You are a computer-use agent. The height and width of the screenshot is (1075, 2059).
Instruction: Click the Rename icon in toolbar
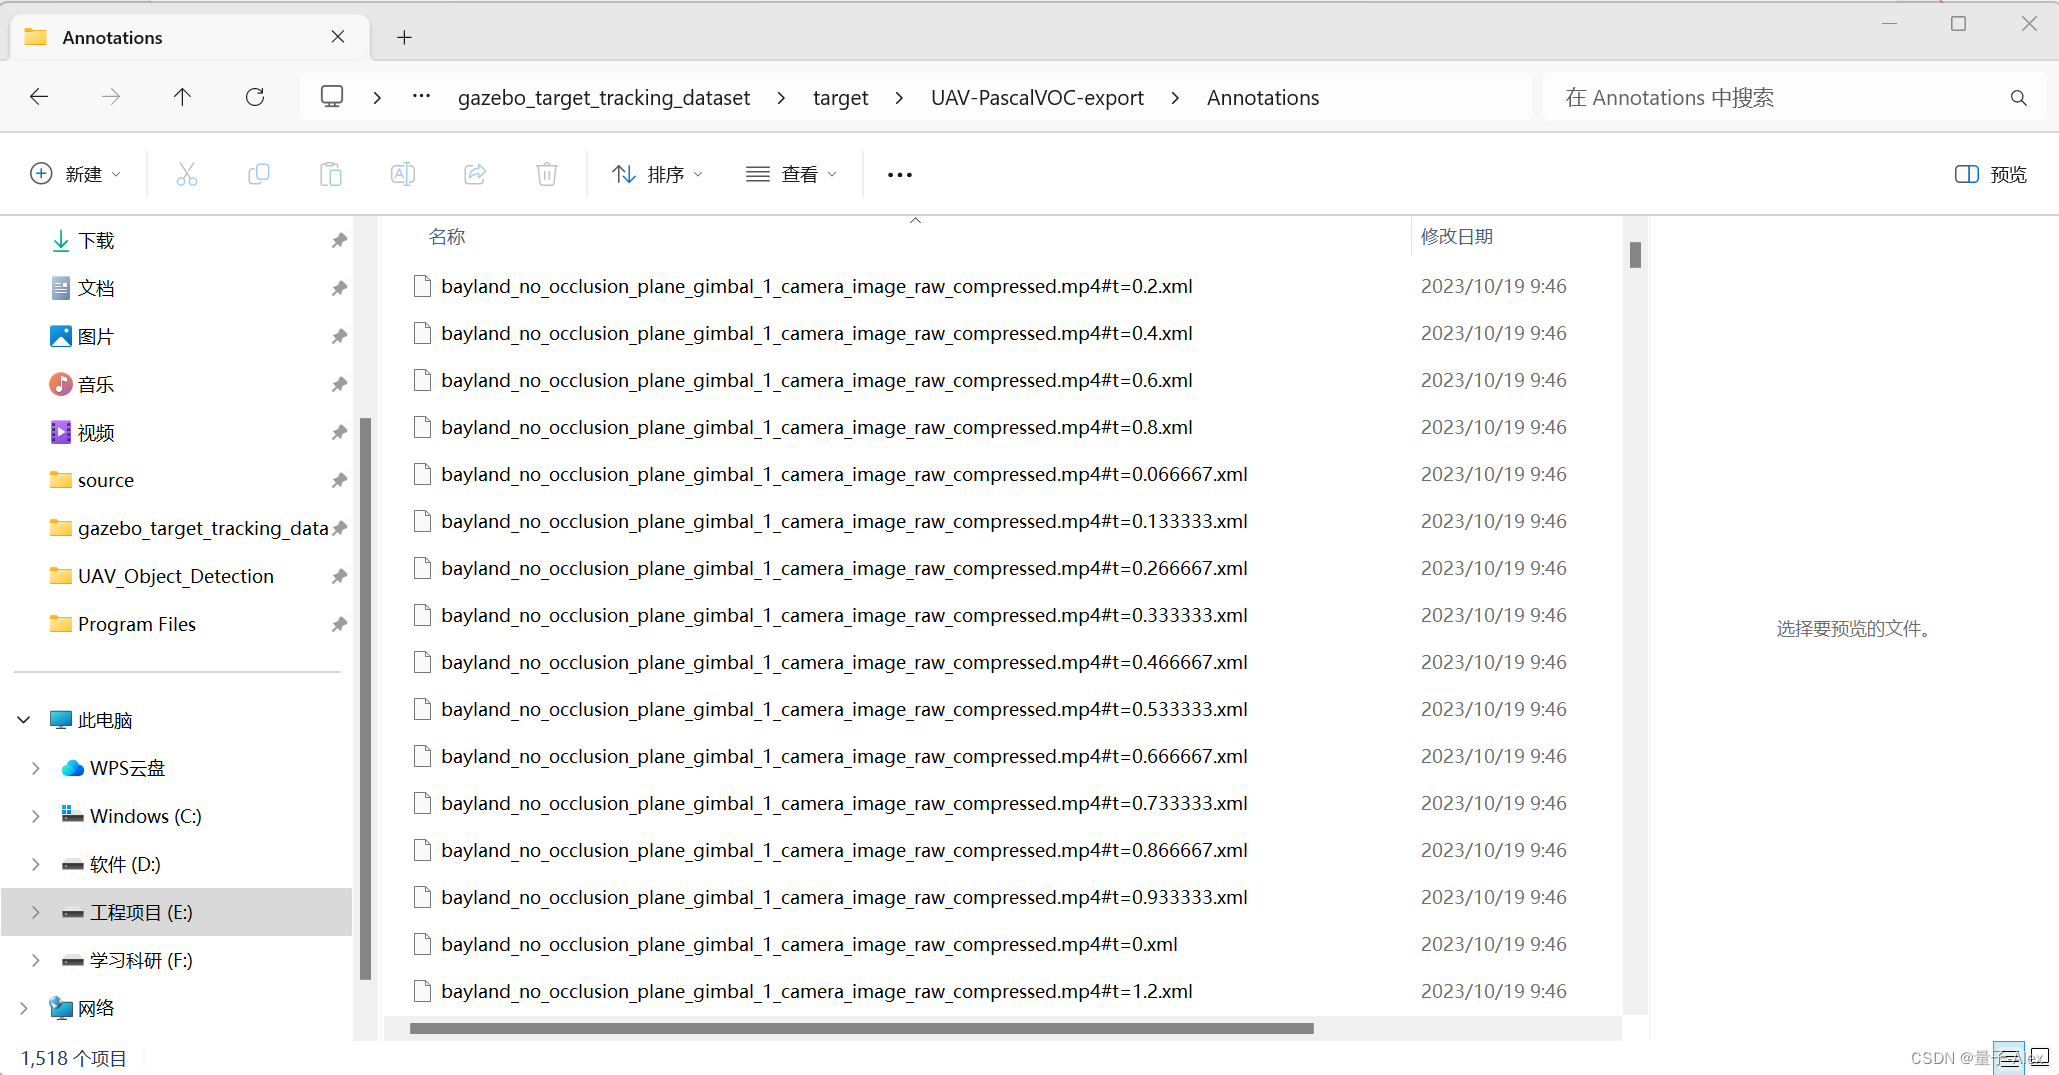(403, 174)
